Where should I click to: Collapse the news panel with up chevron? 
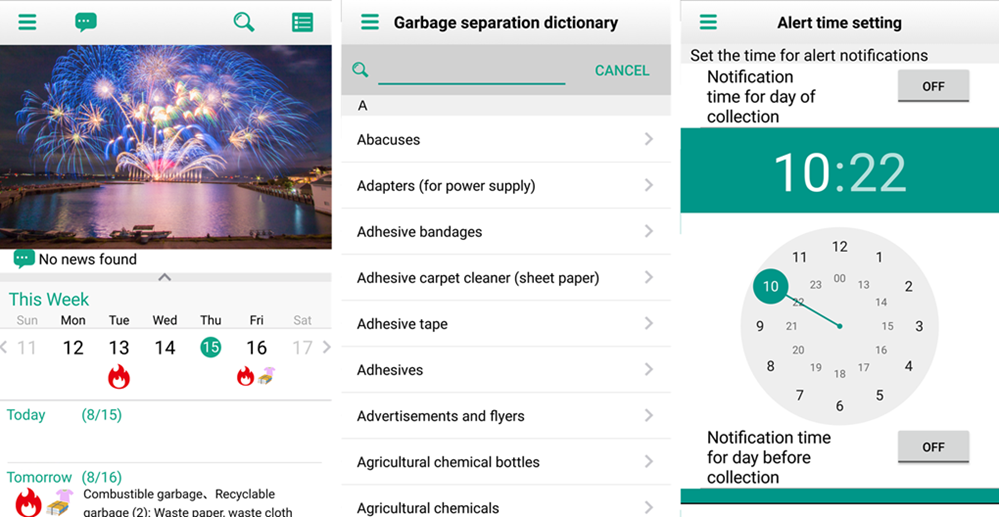[165, 277]
